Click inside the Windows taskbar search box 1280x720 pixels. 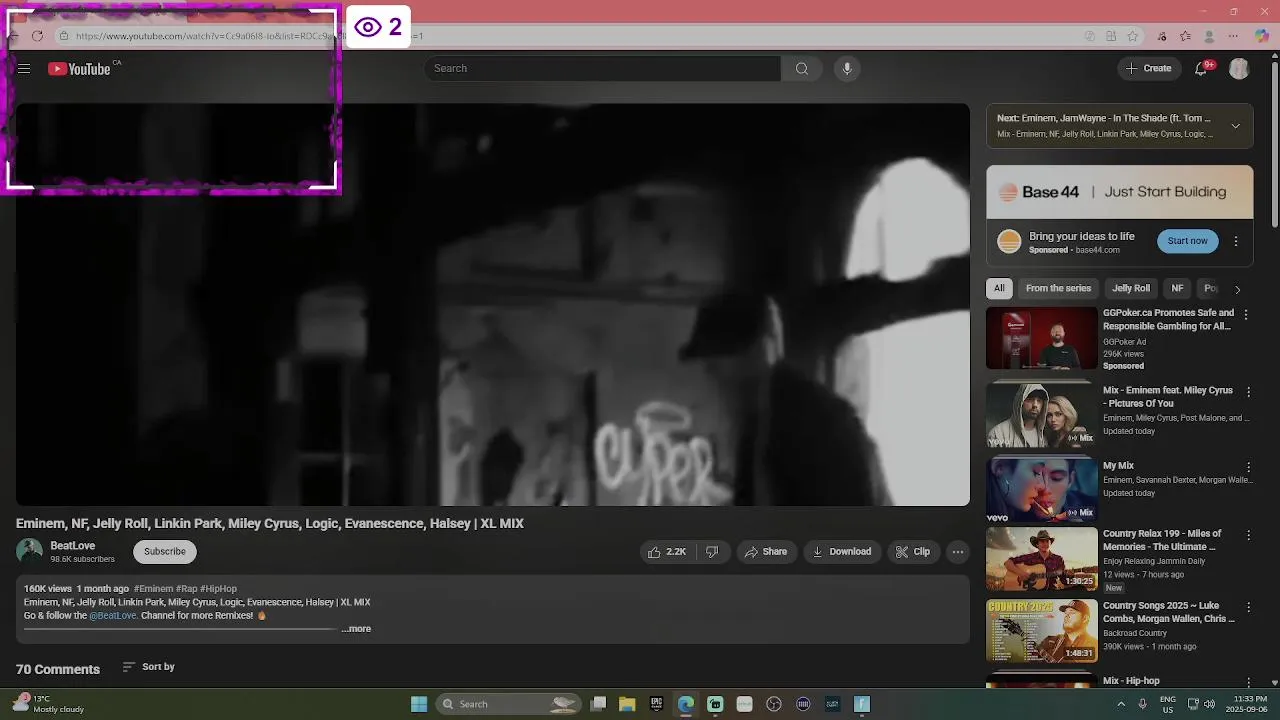tap(507, 704)
